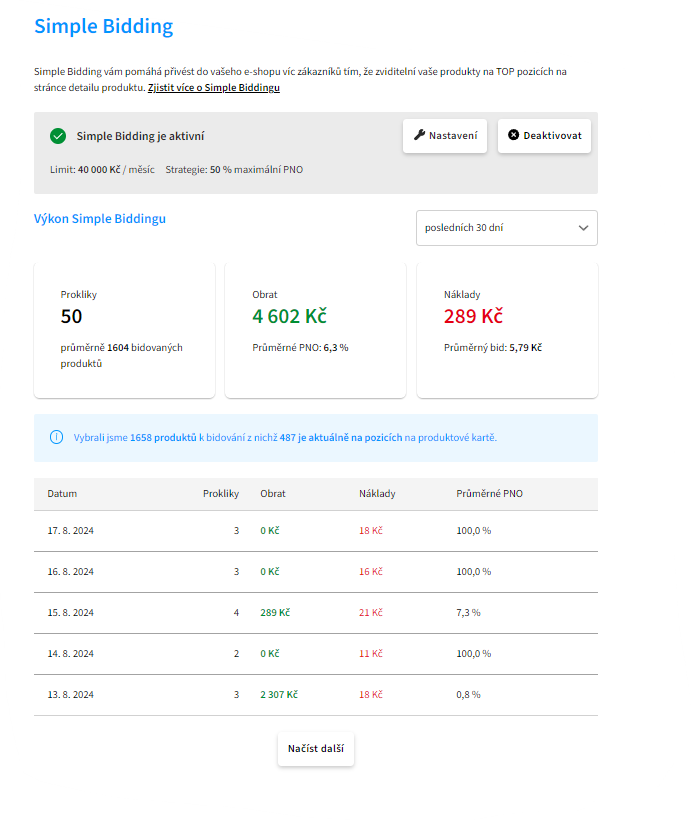Open Nastavení settings button
691x820 pixels.
[x=445, y=136]
